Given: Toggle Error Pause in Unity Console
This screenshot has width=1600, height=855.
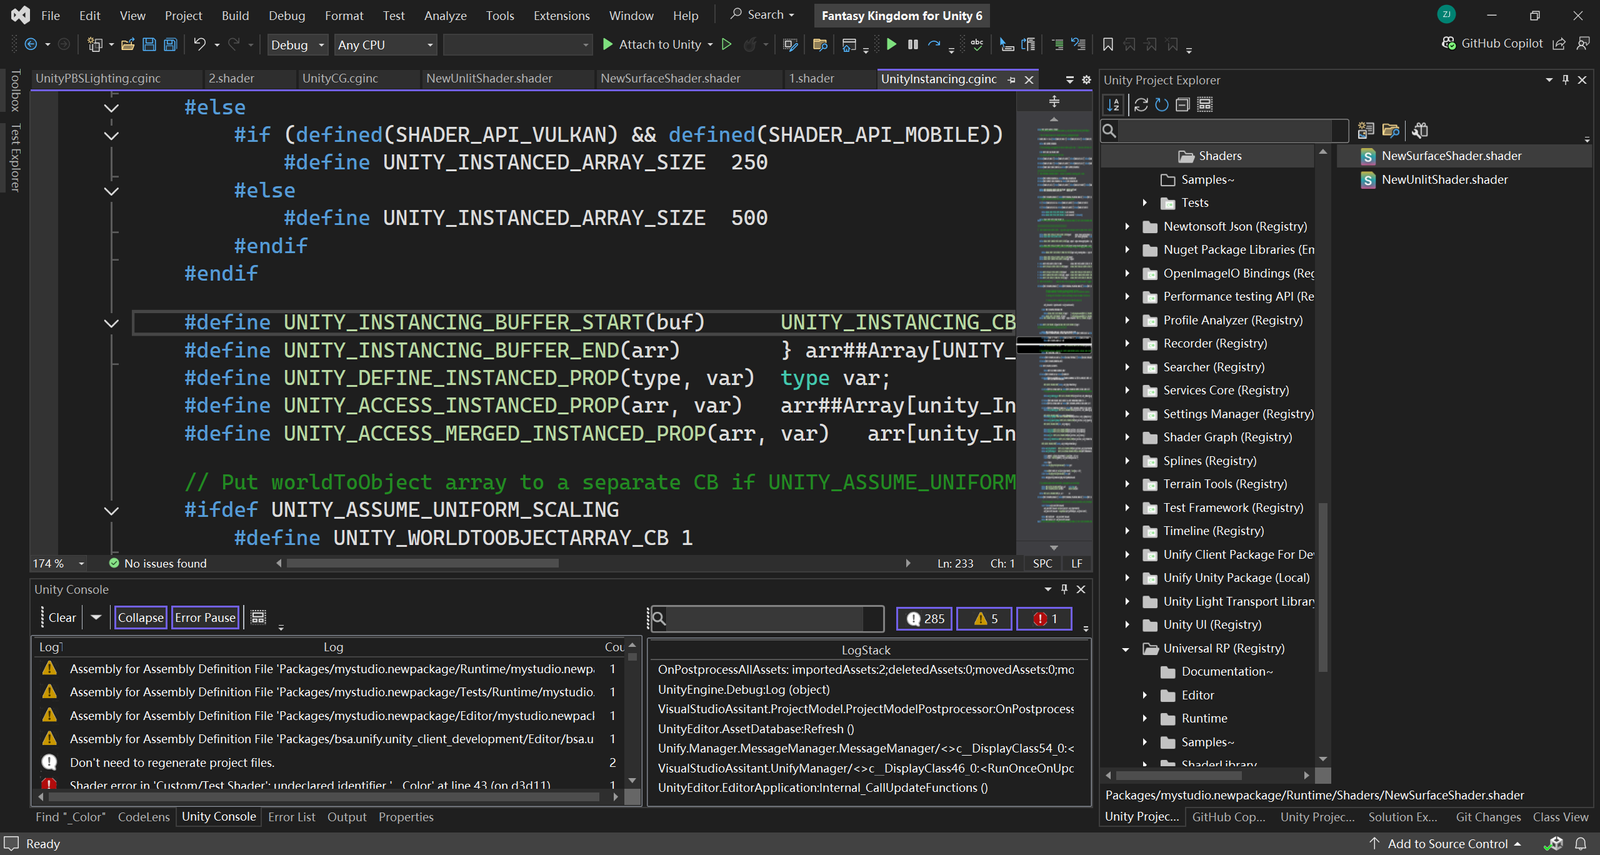Looking at the screenshot, I should pyautogui.click(x=205, y=618).
